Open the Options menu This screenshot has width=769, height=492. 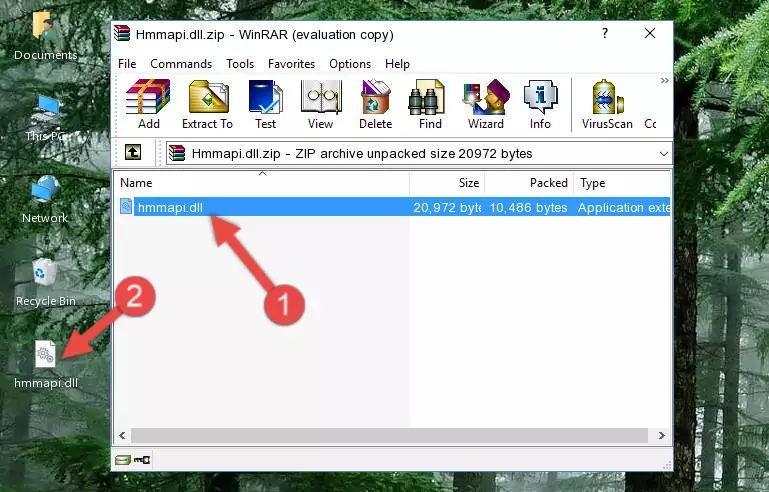click(350, 64)
